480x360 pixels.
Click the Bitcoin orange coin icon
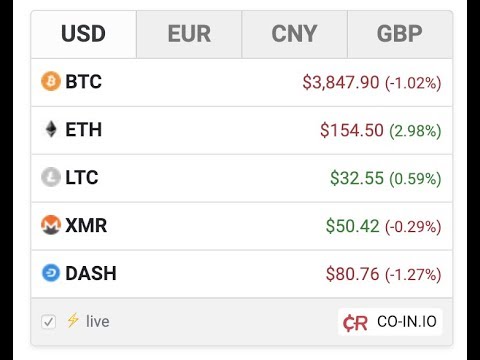[51, 81]
